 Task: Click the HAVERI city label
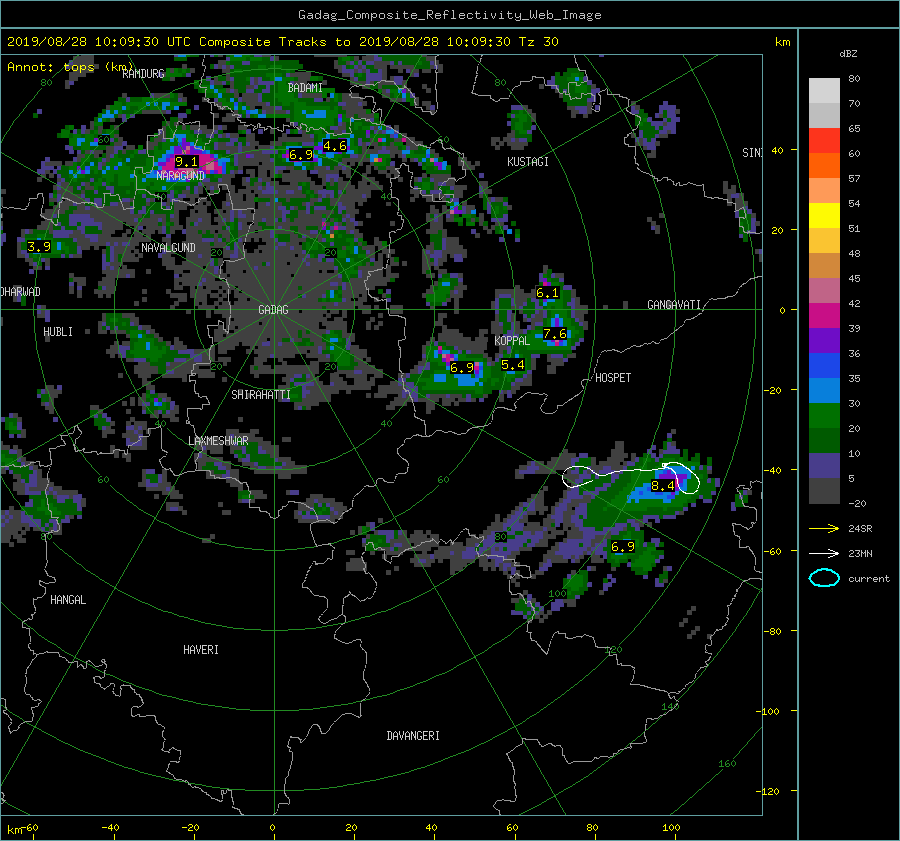click(201, 650)
